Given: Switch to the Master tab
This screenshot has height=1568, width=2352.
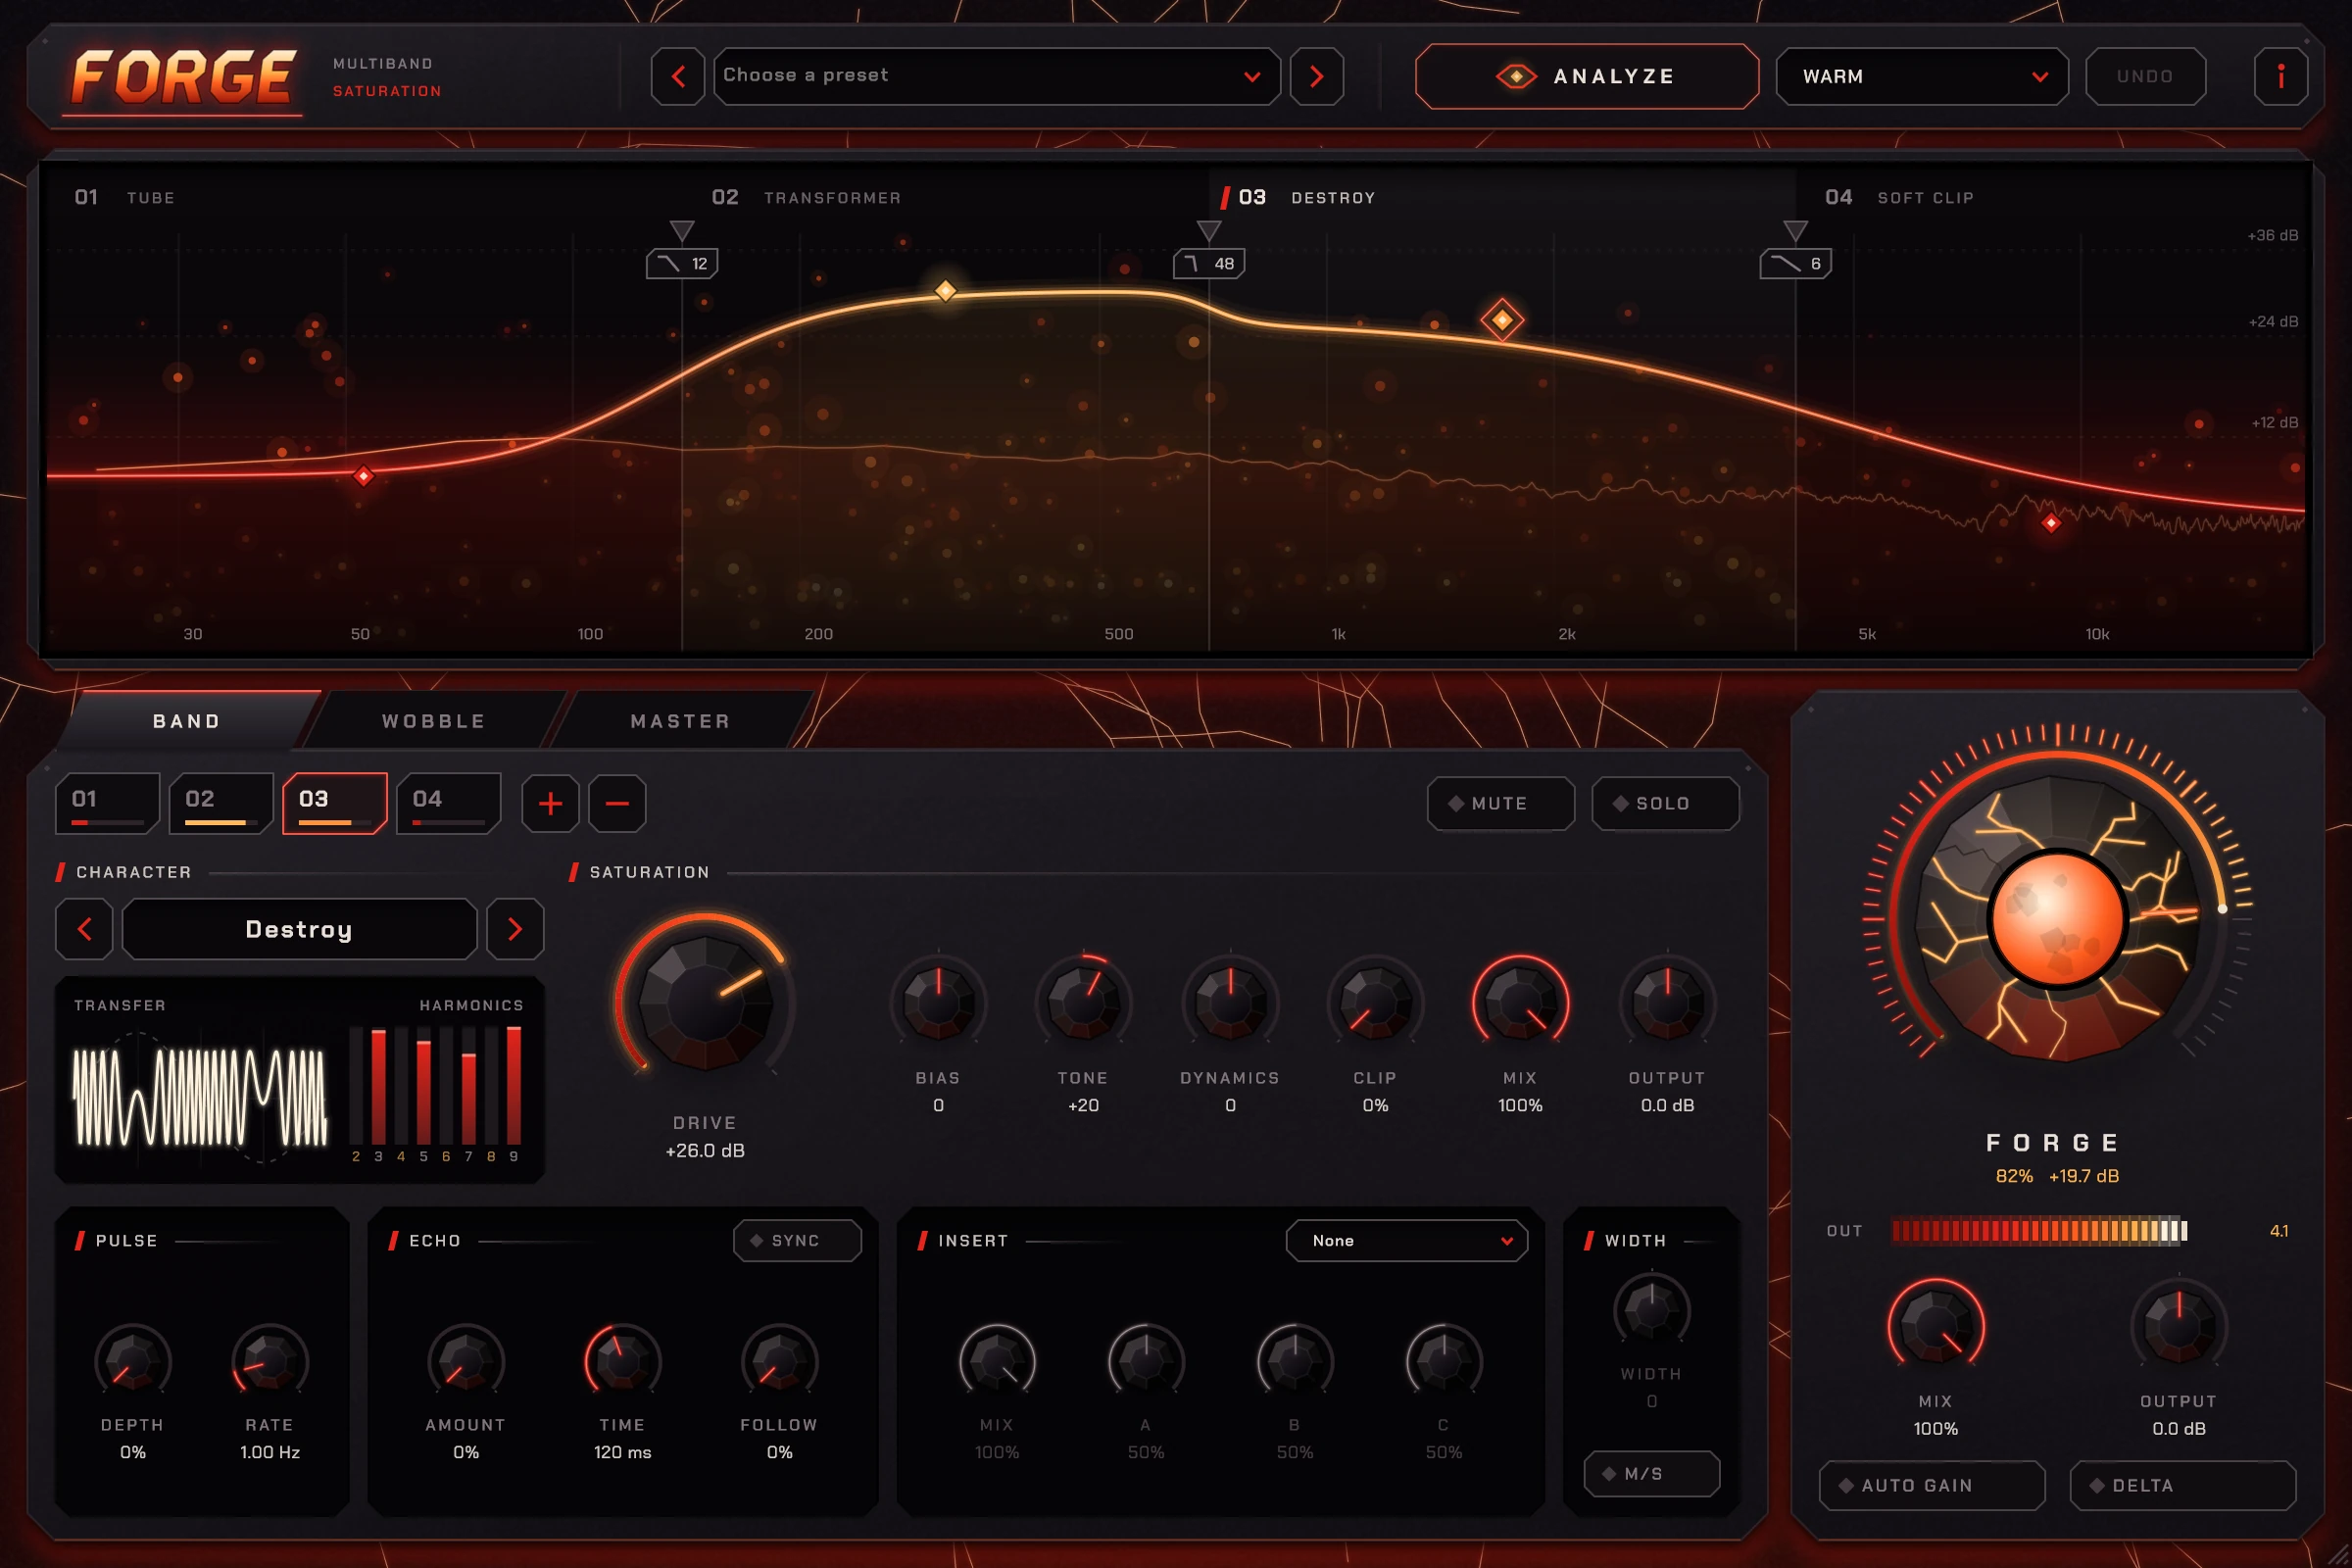Looking at the screenshot, I should [681, 721].
